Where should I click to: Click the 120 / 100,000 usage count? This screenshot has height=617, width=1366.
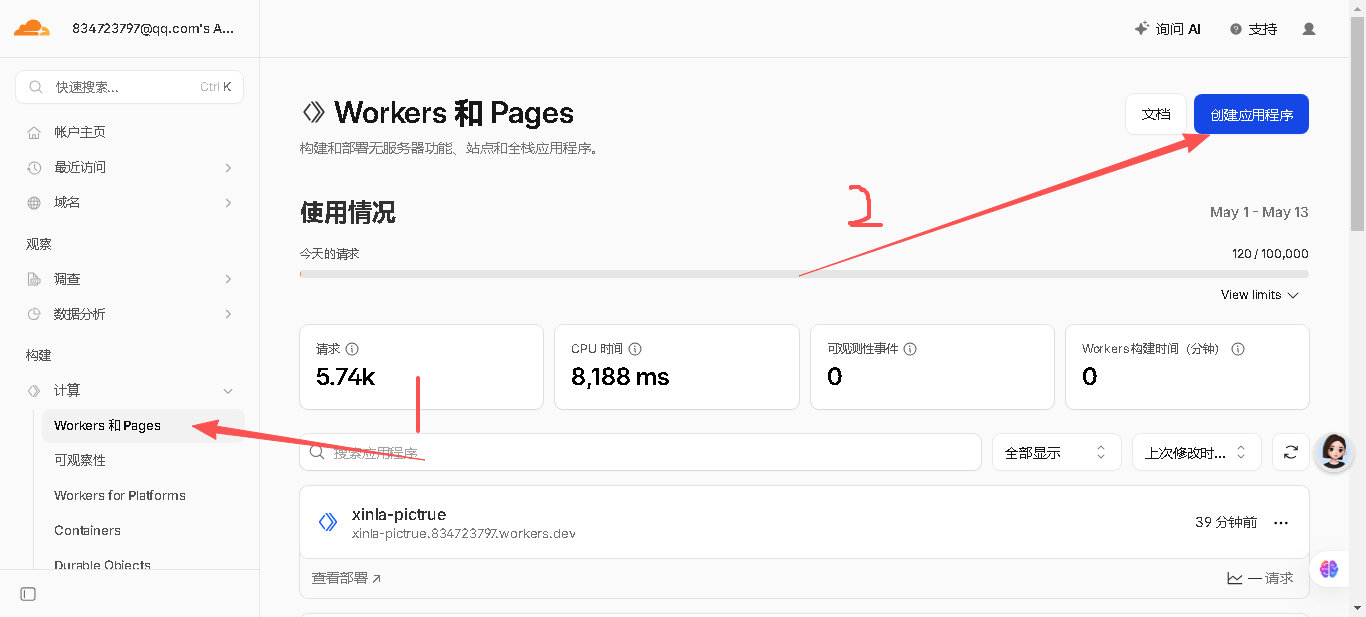tap(1270, 254)
